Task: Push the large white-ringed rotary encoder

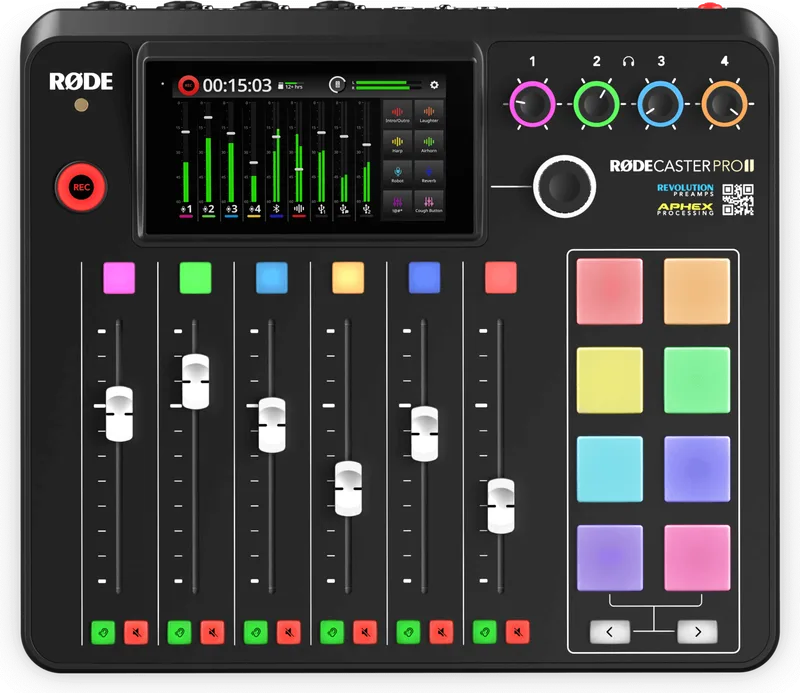Action: 564,187
